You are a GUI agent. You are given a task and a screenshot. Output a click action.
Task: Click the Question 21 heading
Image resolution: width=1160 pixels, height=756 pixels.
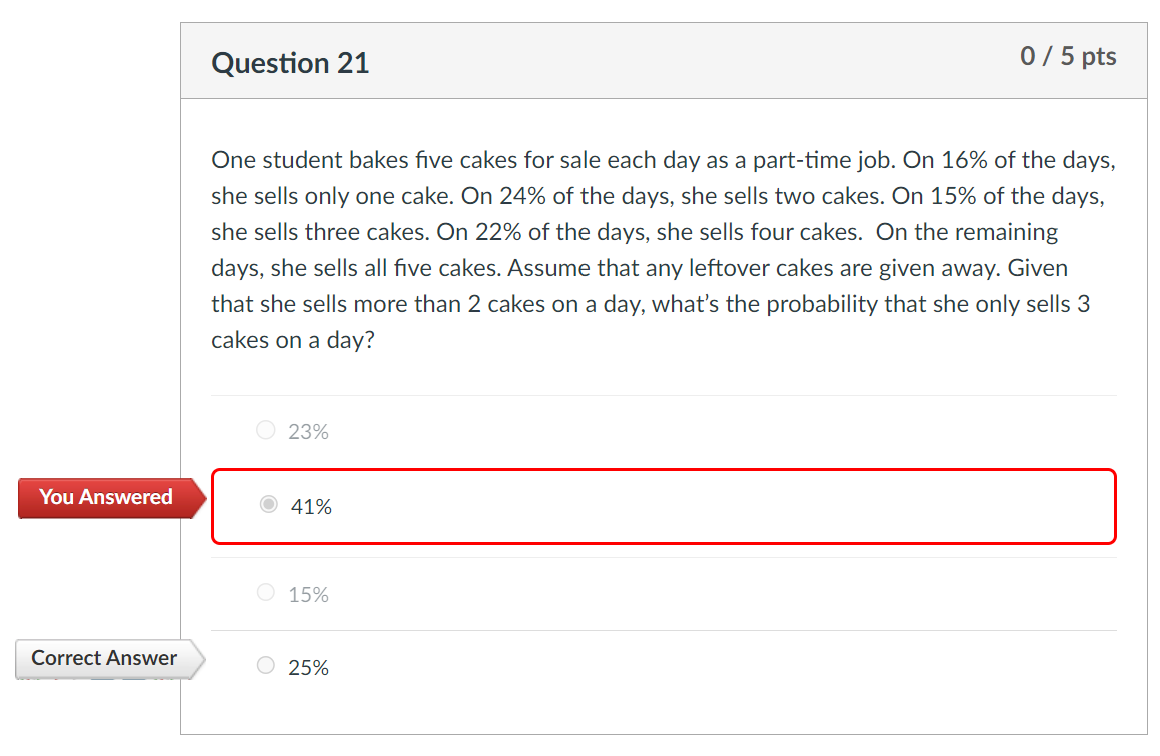290,62
